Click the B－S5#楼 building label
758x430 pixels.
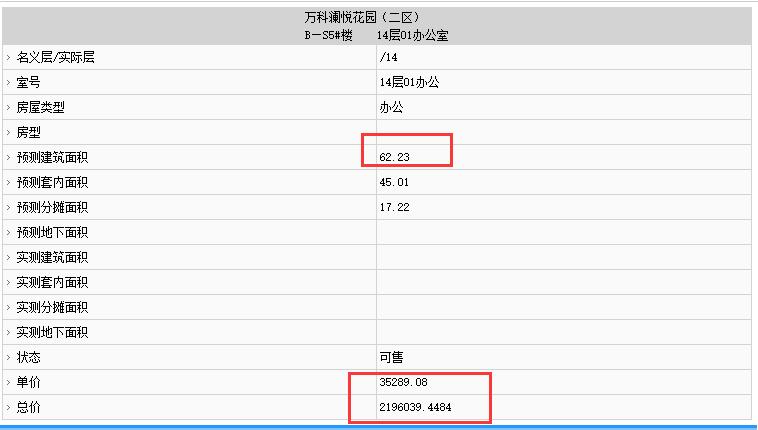[328, 35]
